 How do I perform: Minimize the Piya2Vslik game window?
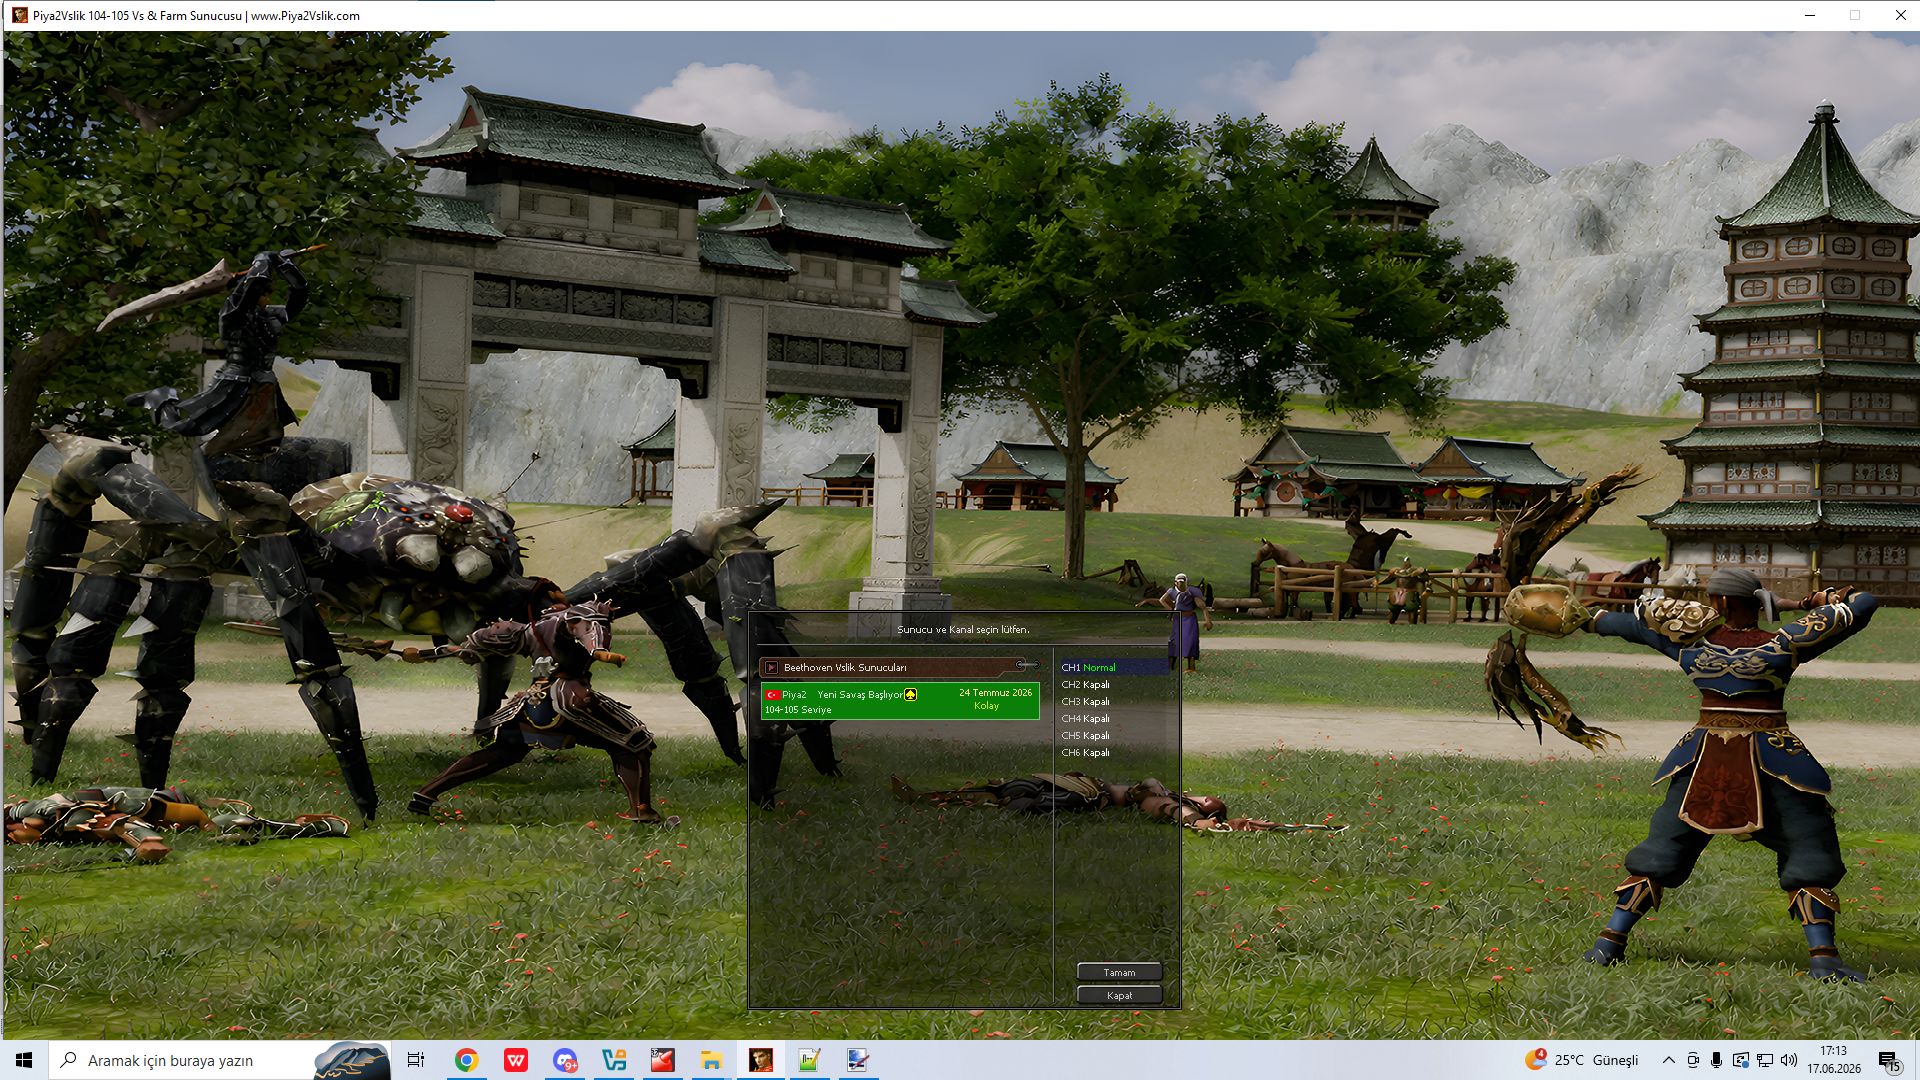(x=1810, y=15)
